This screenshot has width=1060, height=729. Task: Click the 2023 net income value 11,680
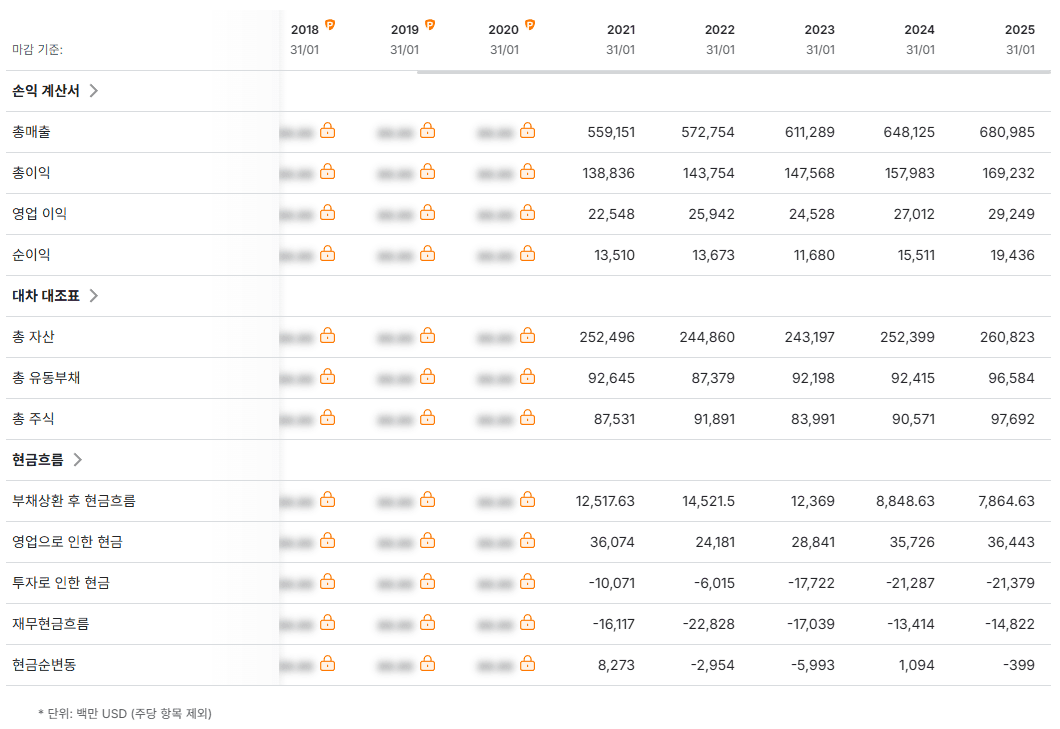pyautogui.click(x=814, y=255)
